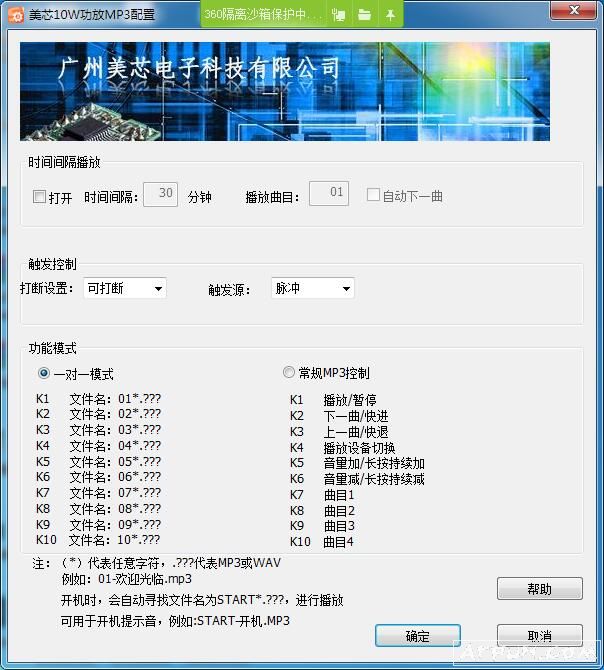Image resolution: width=604 pixels, height=670 pixels.
Task: Click the K5 文件名: 05*.??? row
Action: click(98, 461)
